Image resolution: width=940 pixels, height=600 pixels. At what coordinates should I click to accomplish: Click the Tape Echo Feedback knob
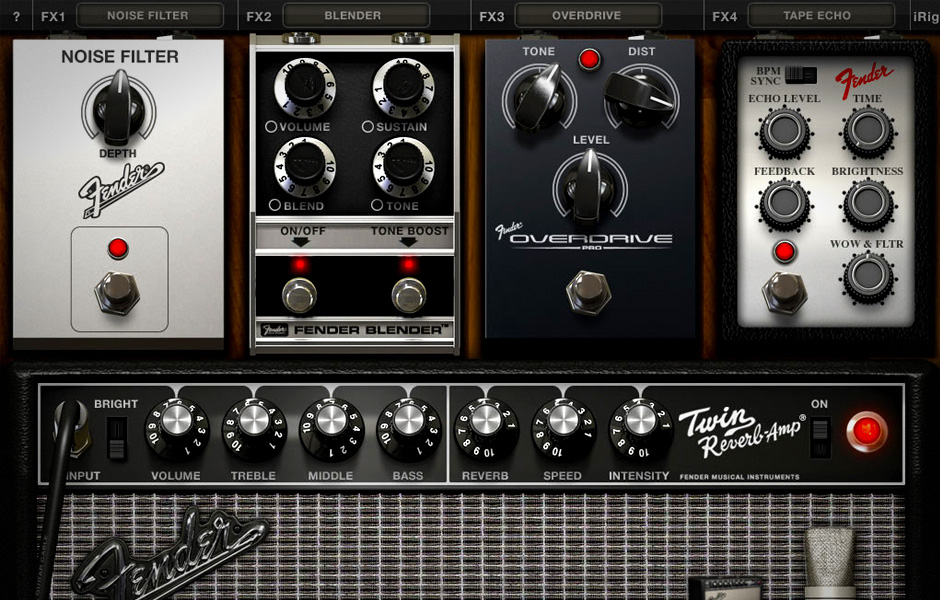coord(784,204)
